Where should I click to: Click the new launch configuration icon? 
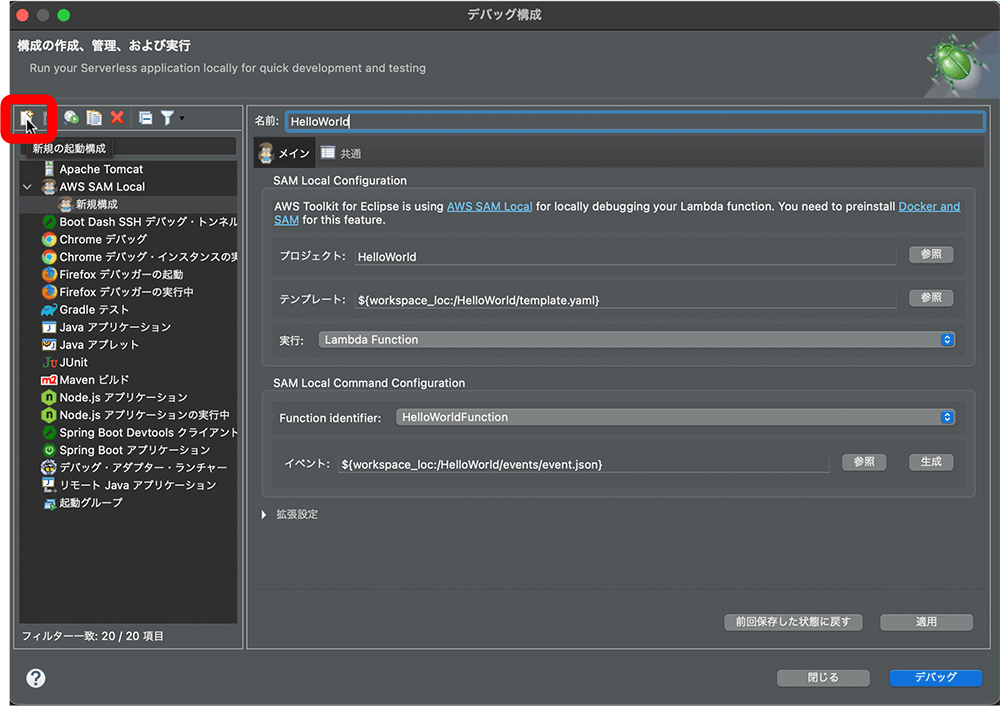point(28,118)
